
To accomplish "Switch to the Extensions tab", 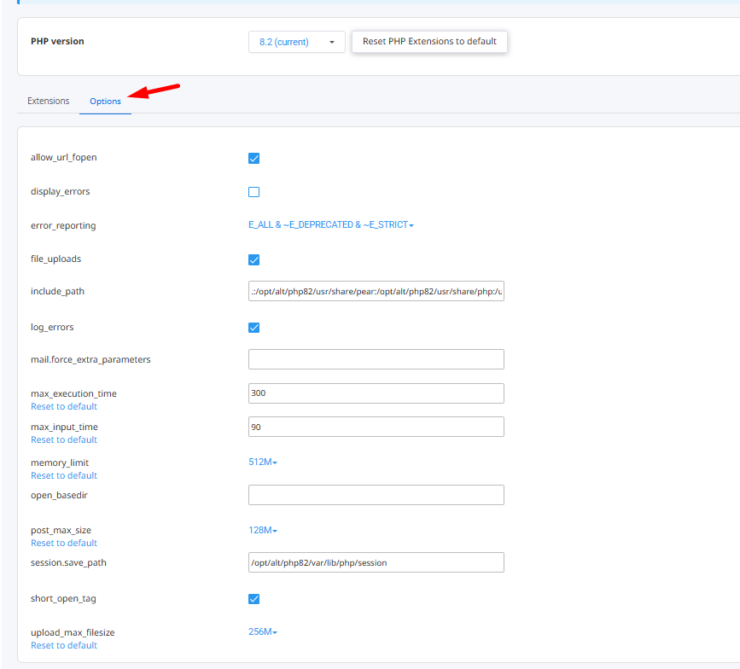I will [x=48, y=101].
